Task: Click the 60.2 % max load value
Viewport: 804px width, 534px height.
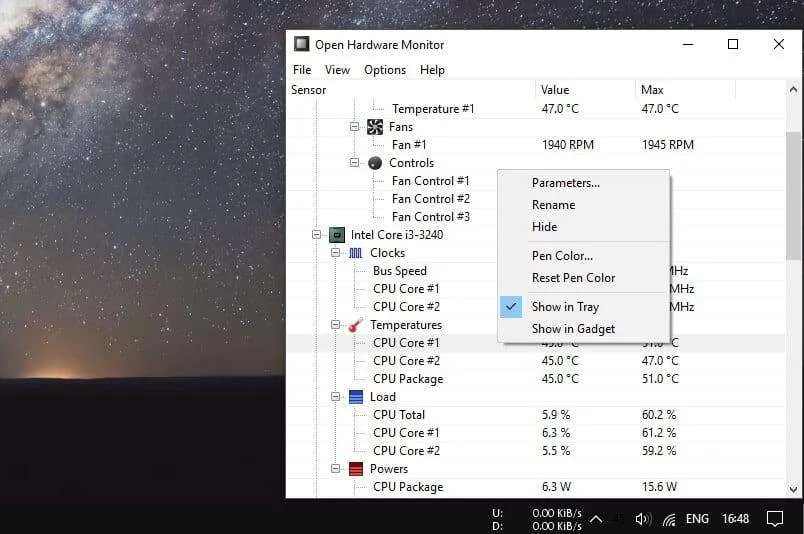Action: 659,415
